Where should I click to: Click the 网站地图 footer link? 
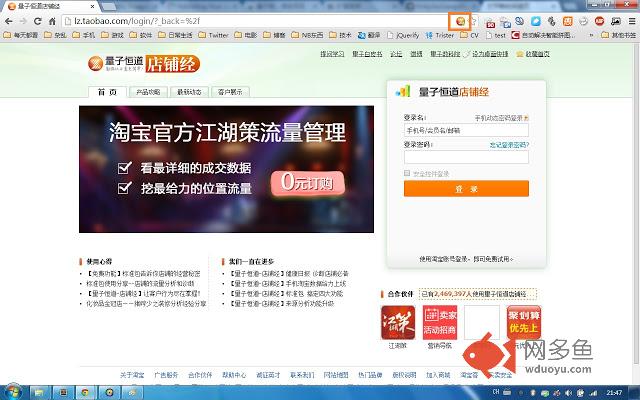coord(336,375)
